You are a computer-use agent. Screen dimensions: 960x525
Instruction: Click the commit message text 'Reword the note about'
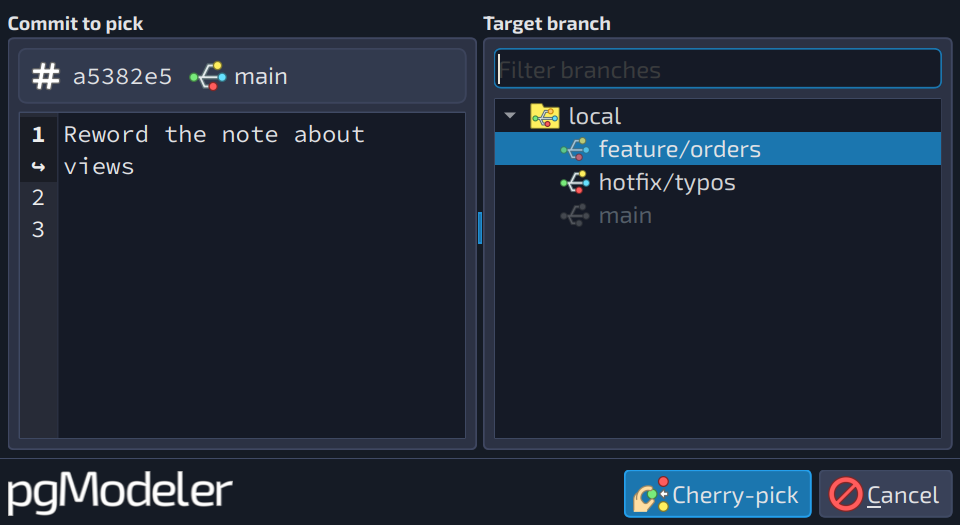[x=214, y=134]
